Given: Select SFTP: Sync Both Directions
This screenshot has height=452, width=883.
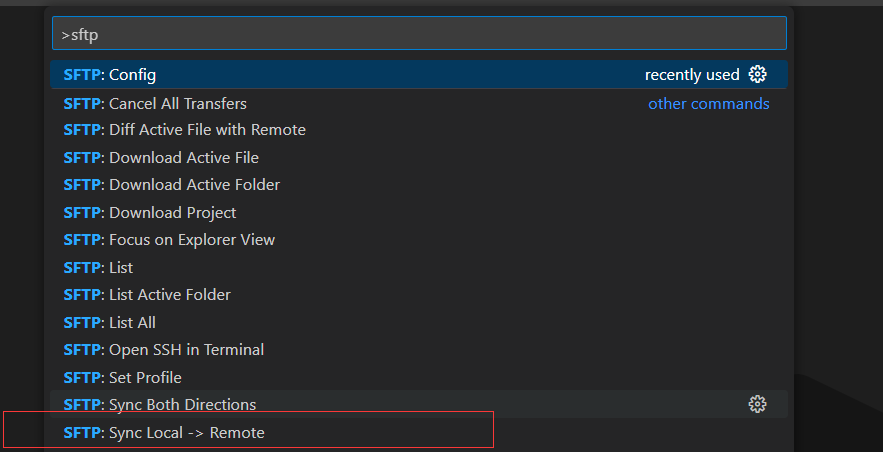Looking at the screenshot, I should pos(419,404).
